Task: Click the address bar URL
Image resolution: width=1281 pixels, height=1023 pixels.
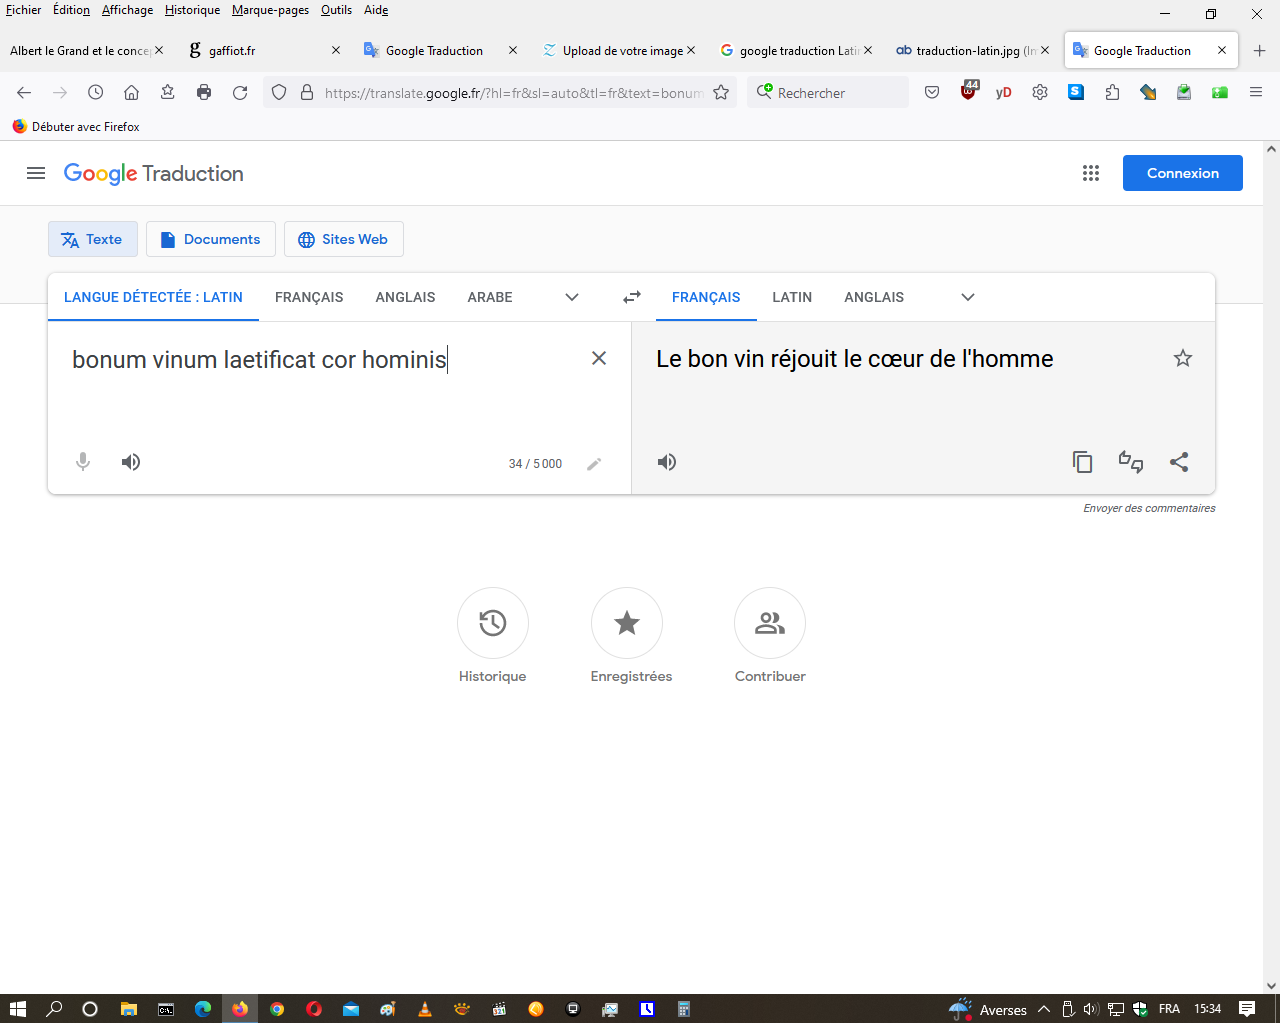Action: tap(514, 93)
